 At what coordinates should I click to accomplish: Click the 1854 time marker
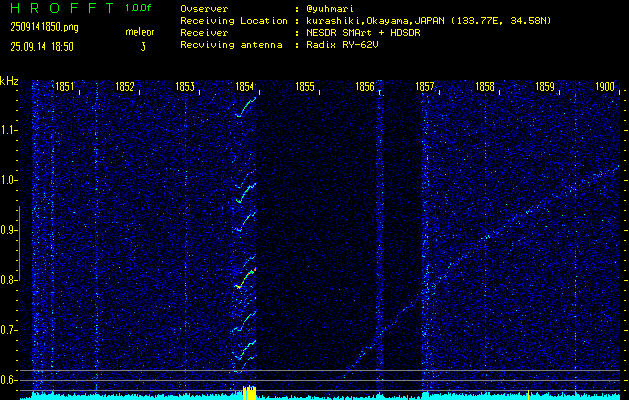(245, 86)
